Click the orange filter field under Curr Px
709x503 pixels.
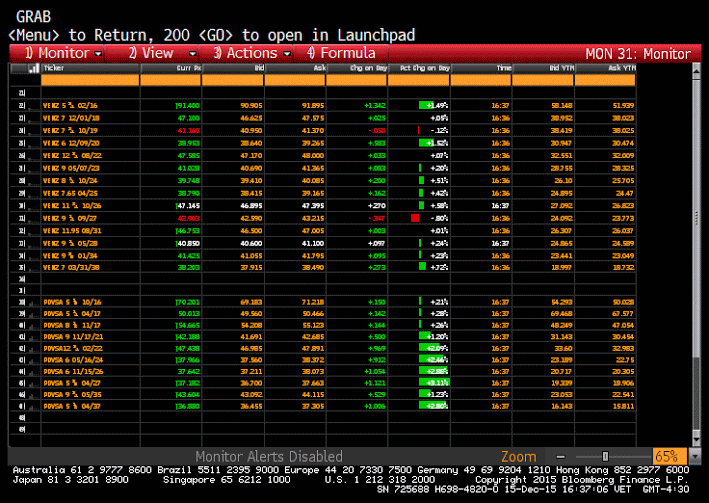(x=170, y=80)
